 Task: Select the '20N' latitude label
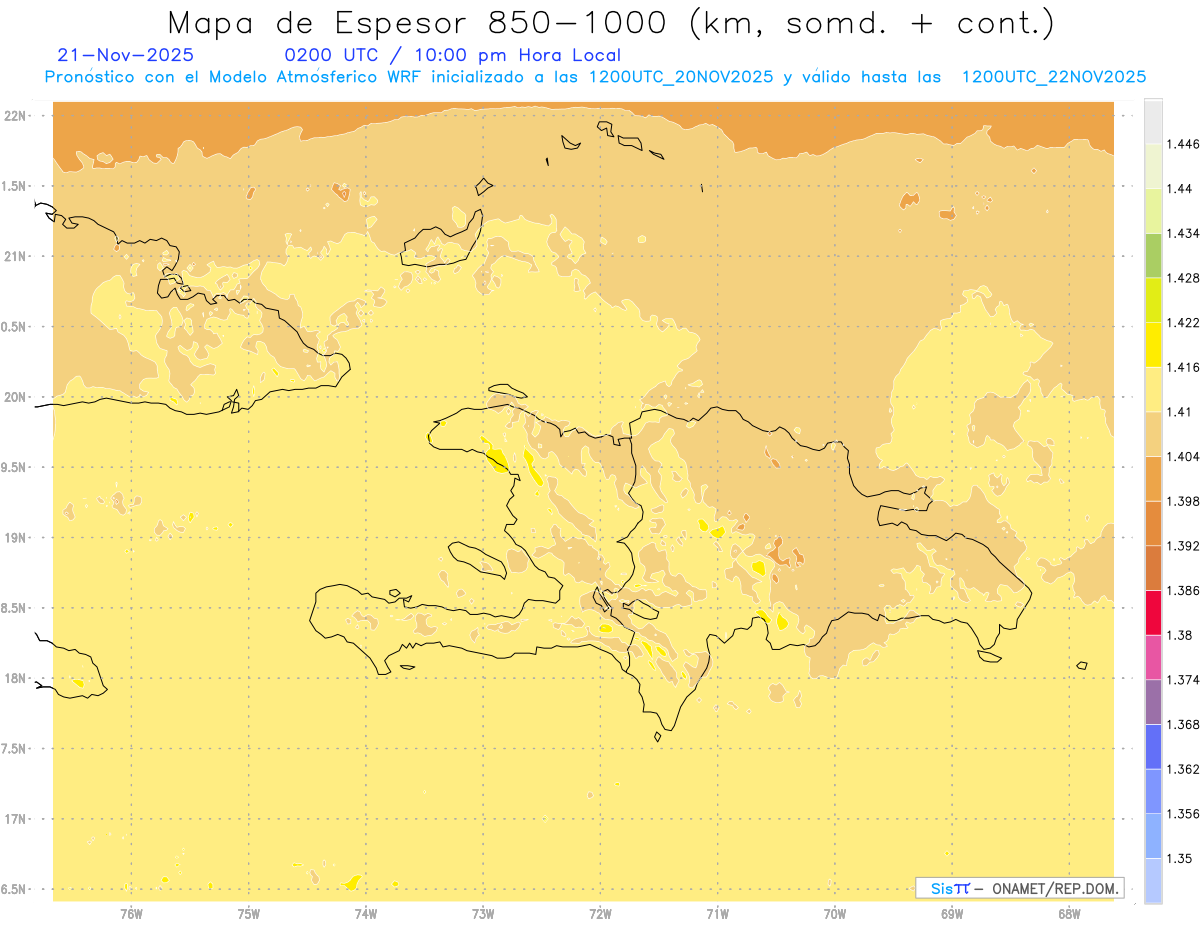15,397
